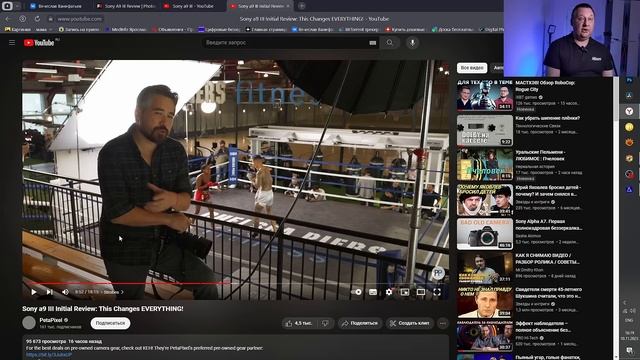640x360 pixels.
Task: Select the Все видео filter chip
Action: coord(471,68)
